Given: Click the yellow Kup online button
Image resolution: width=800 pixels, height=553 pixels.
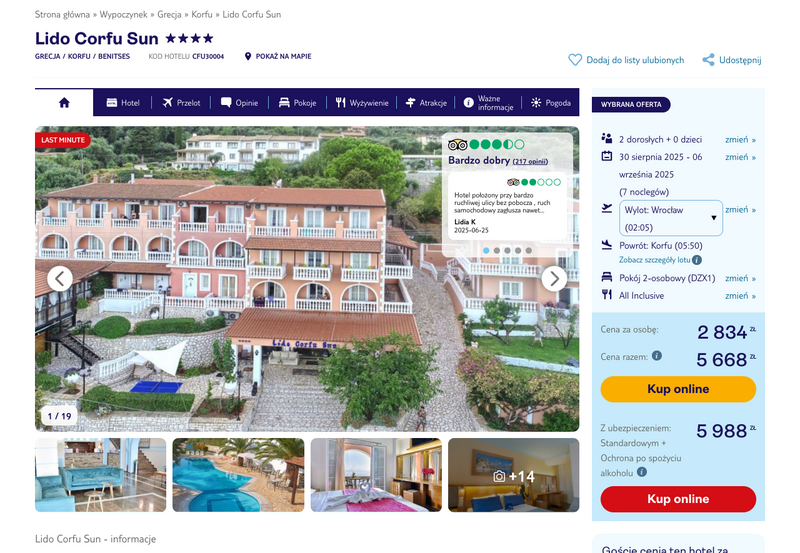Looking at the screenshot, I should pos(678,389).
